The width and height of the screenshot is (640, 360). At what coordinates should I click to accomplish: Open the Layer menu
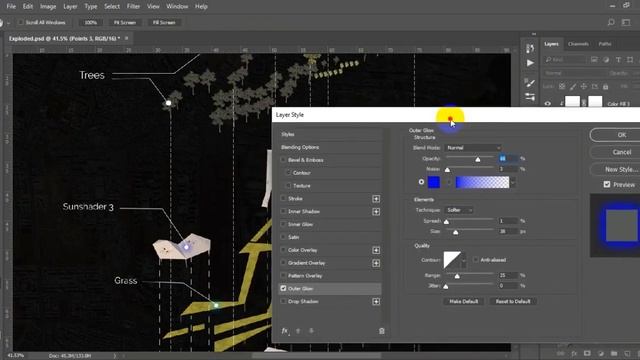(70, 7)
